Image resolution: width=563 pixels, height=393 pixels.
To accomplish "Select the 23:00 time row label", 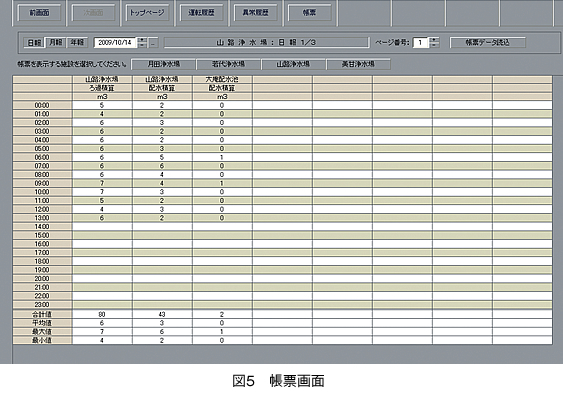I will pyautogui.click(x=42, y=305).
